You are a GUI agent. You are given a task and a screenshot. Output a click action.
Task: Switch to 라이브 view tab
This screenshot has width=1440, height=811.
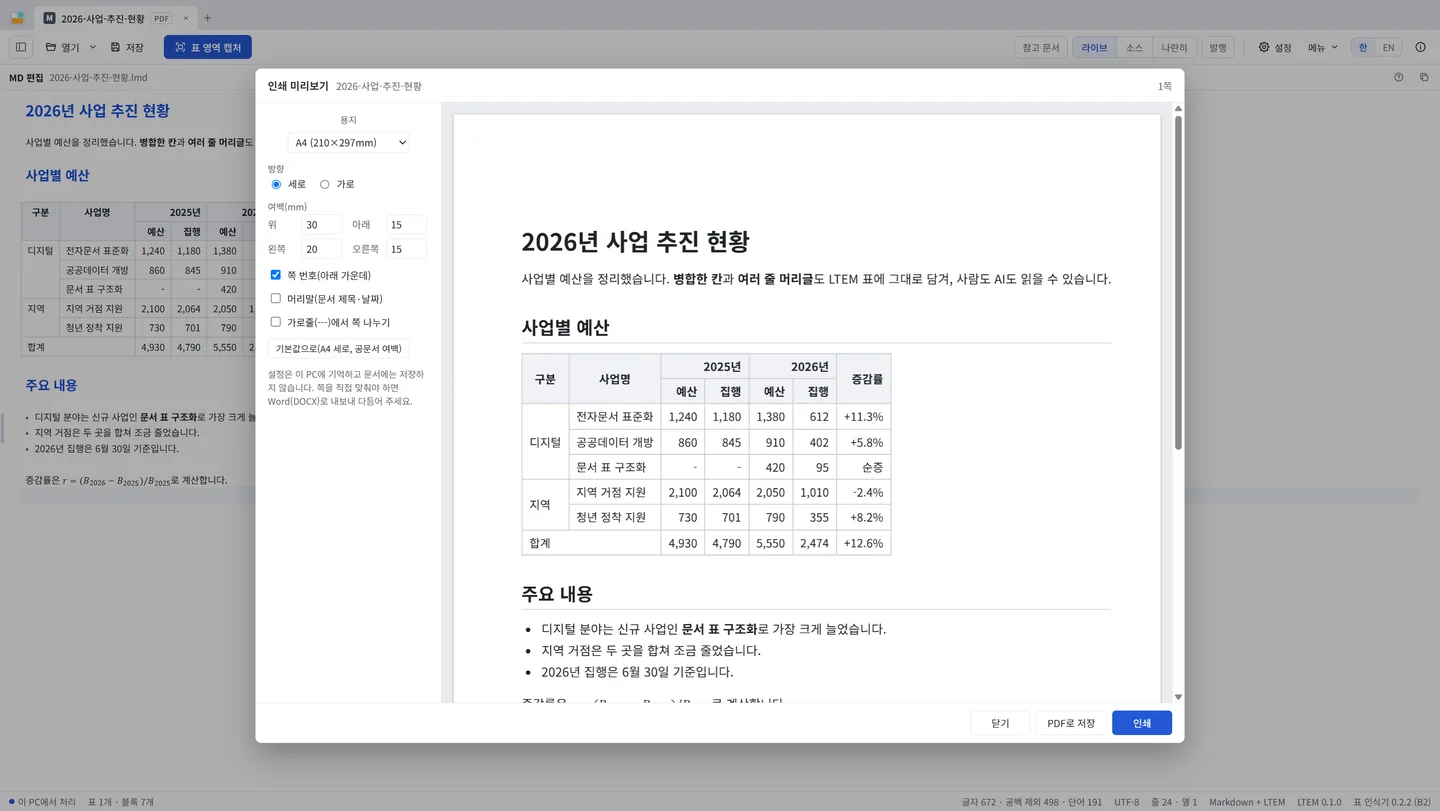[x=1094, y=47]
